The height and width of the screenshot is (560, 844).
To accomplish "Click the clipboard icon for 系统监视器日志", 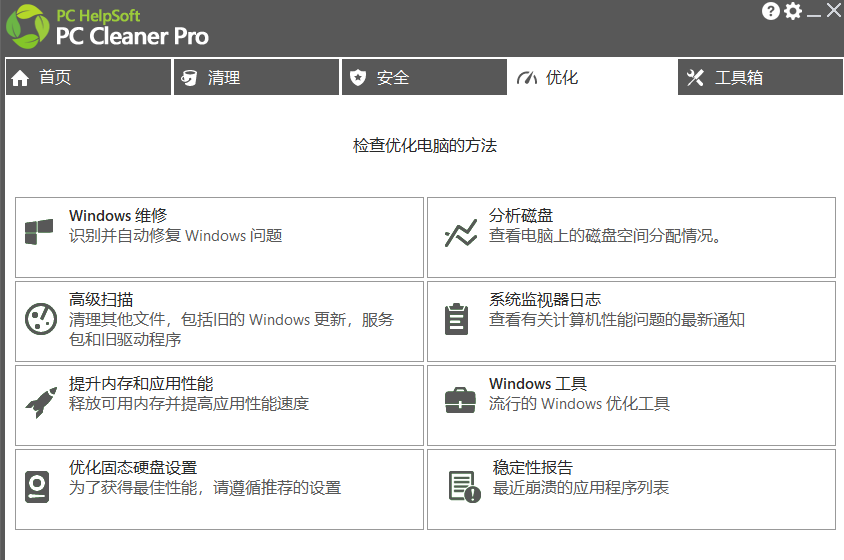I will pos(456,319).
